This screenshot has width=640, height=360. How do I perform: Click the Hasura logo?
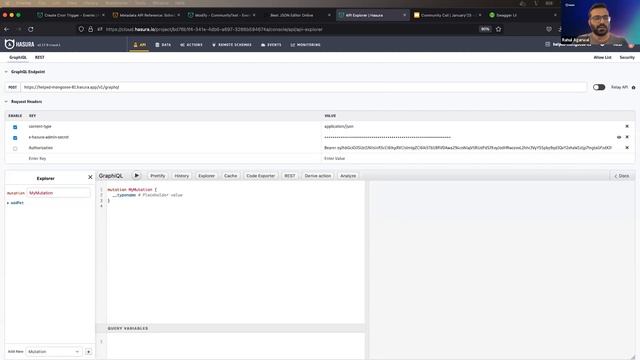[20, 44]
